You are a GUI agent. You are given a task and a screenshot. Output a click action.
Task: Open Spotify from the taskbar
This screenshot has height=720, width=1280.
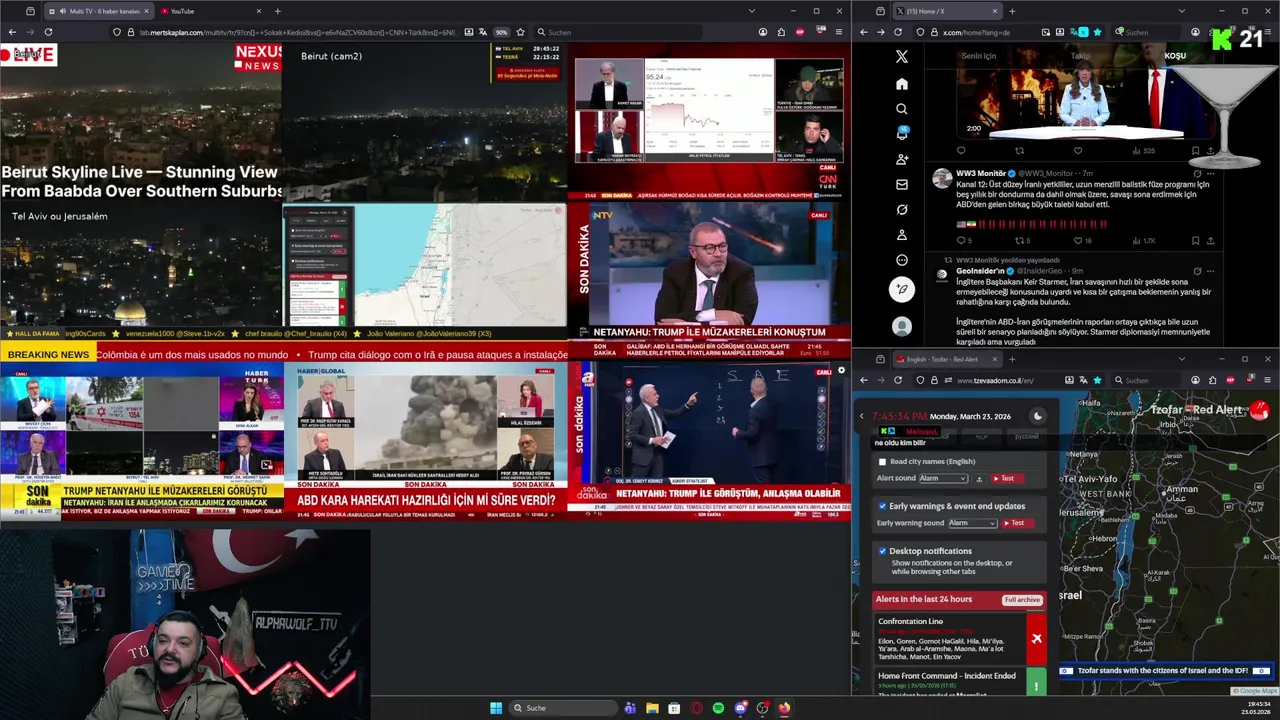[718, 708]
